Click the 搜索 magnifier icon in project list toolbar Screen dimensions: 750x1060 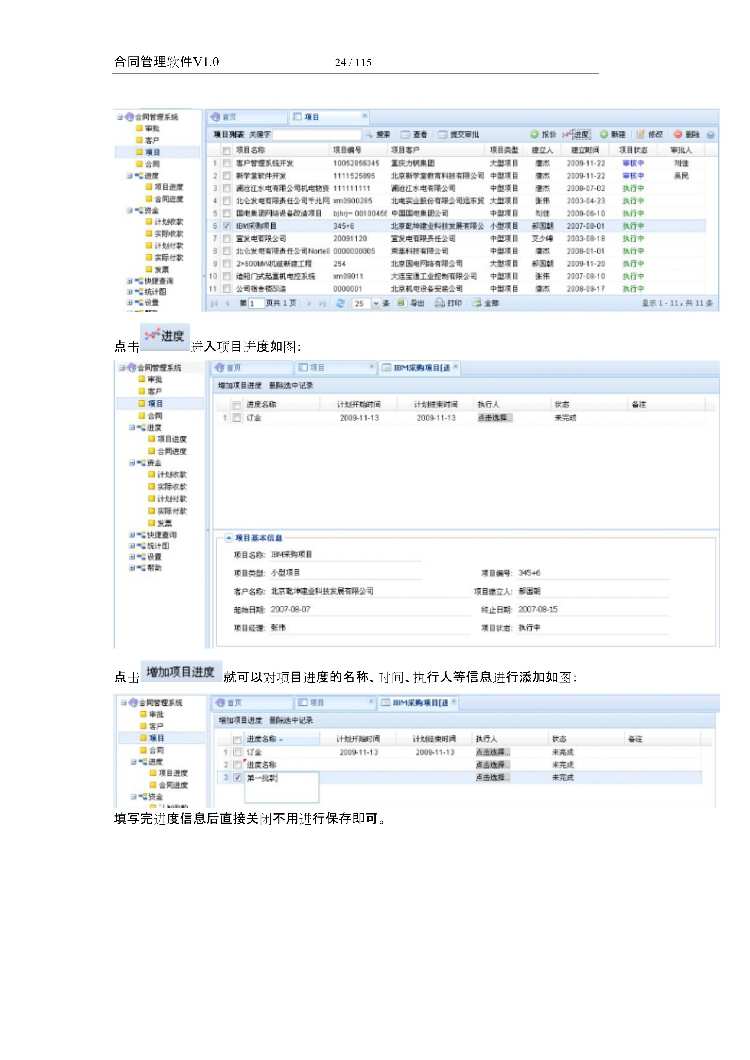pyautogui.click(x=369, y=135)
